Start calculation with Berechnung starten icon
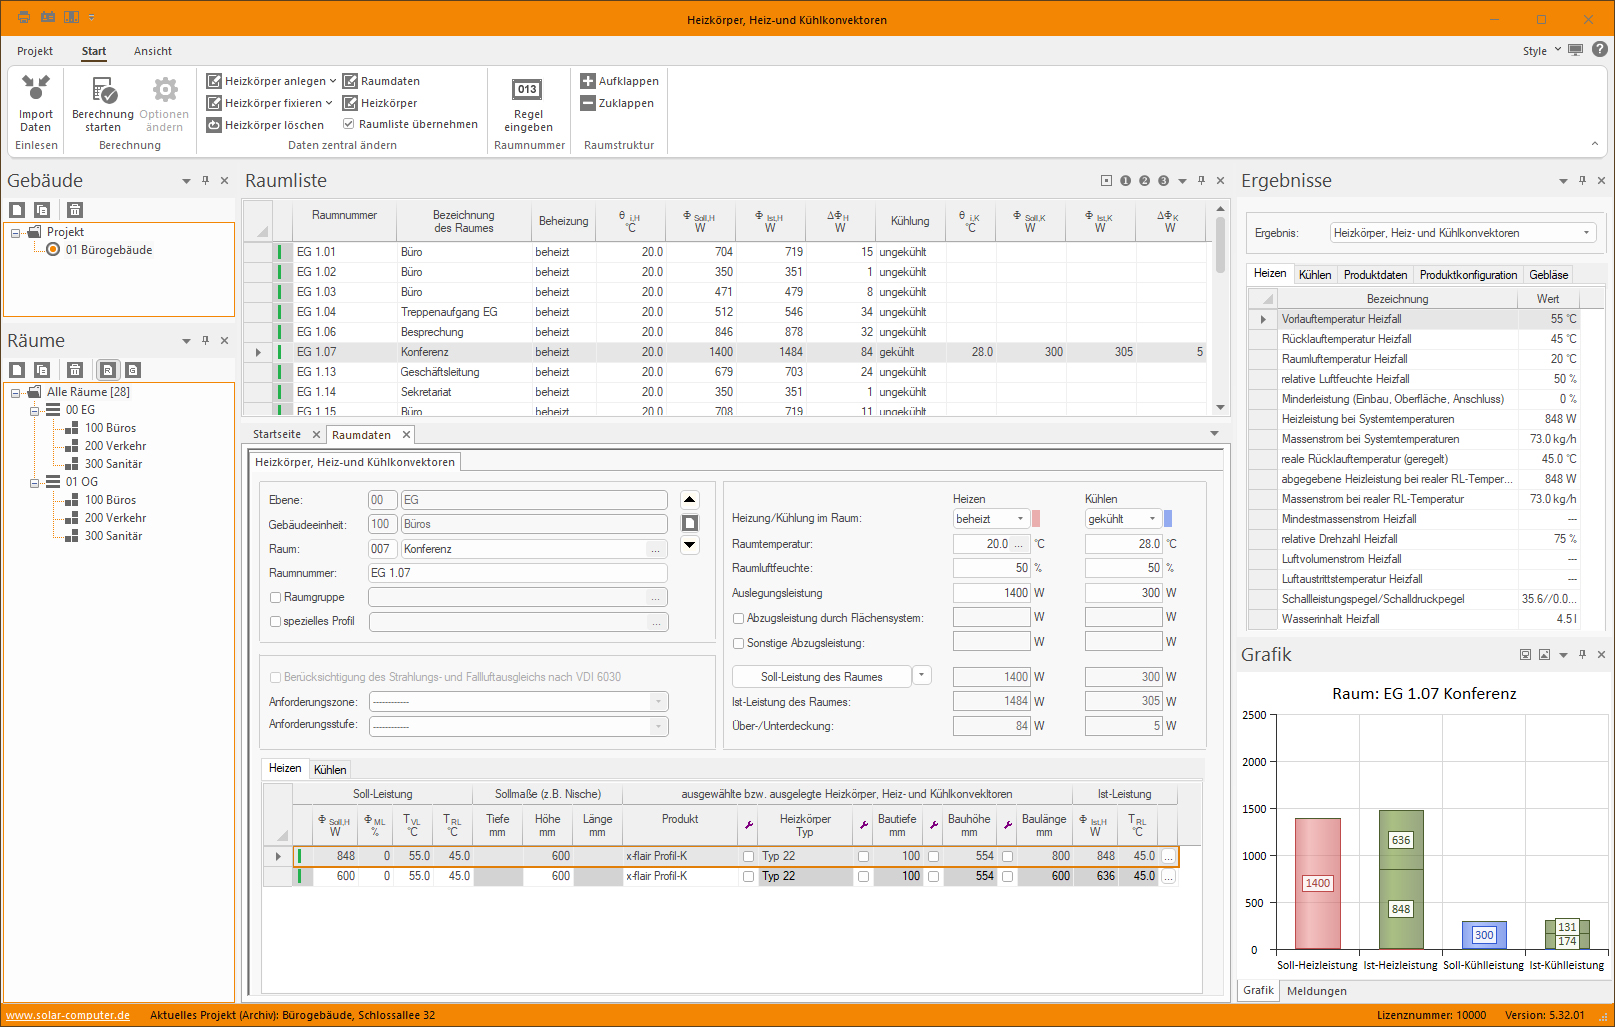1615x1027 pixels. 103,91
